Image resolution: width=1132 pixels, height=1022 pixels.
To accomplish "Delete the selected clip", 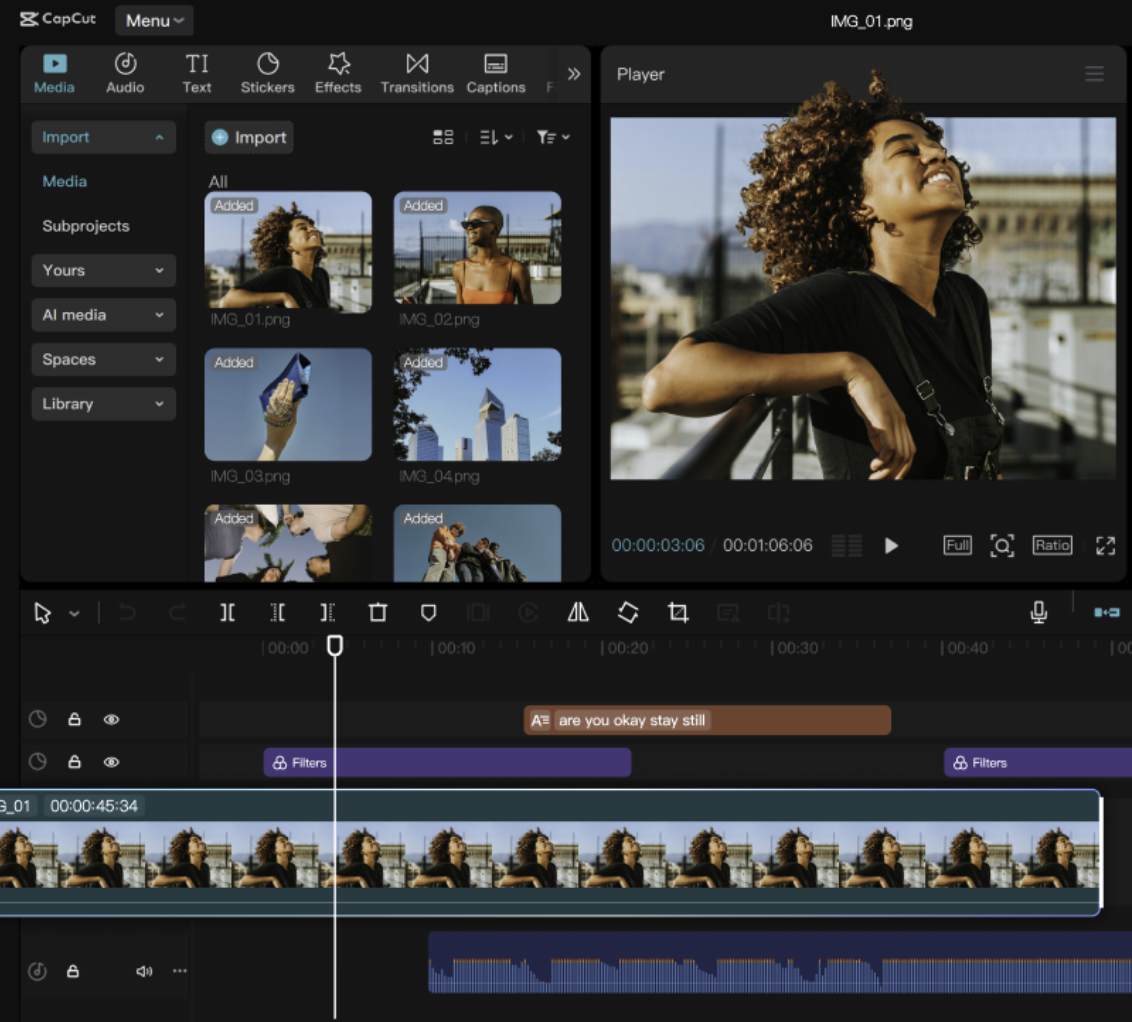I will tap(378, 613).
